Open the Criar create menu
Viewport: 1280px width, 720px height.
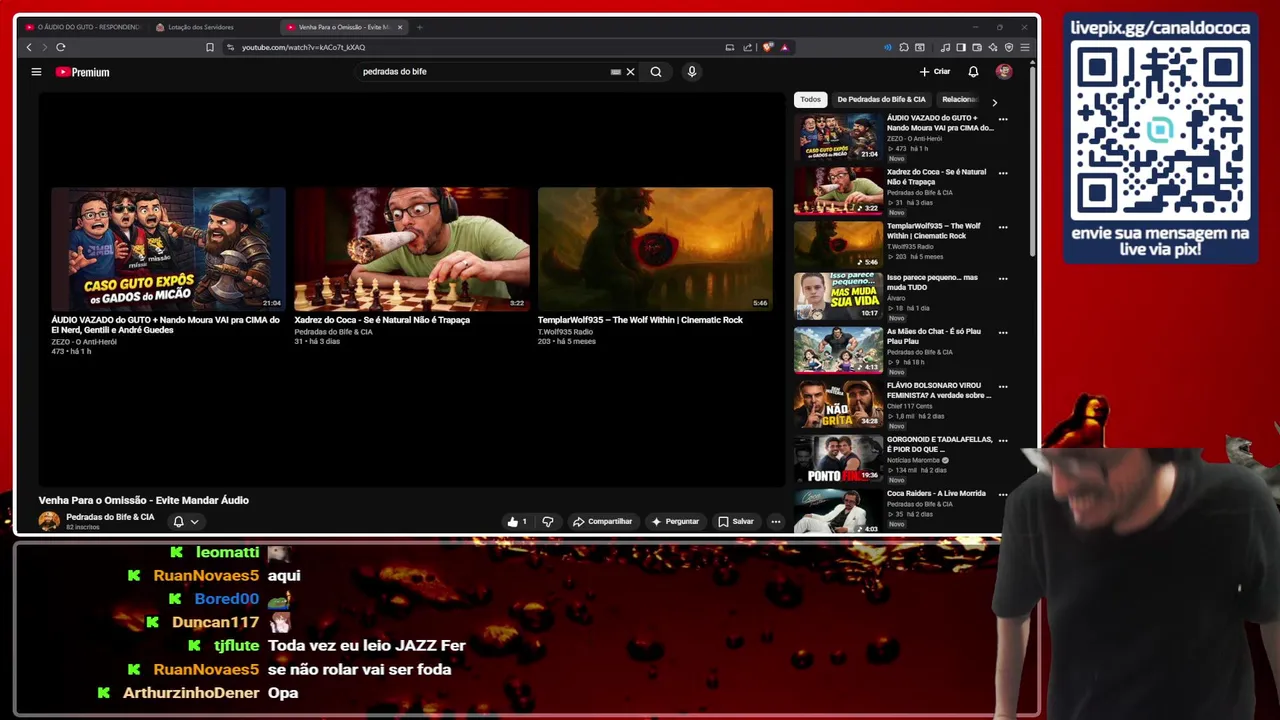point(935,72)
